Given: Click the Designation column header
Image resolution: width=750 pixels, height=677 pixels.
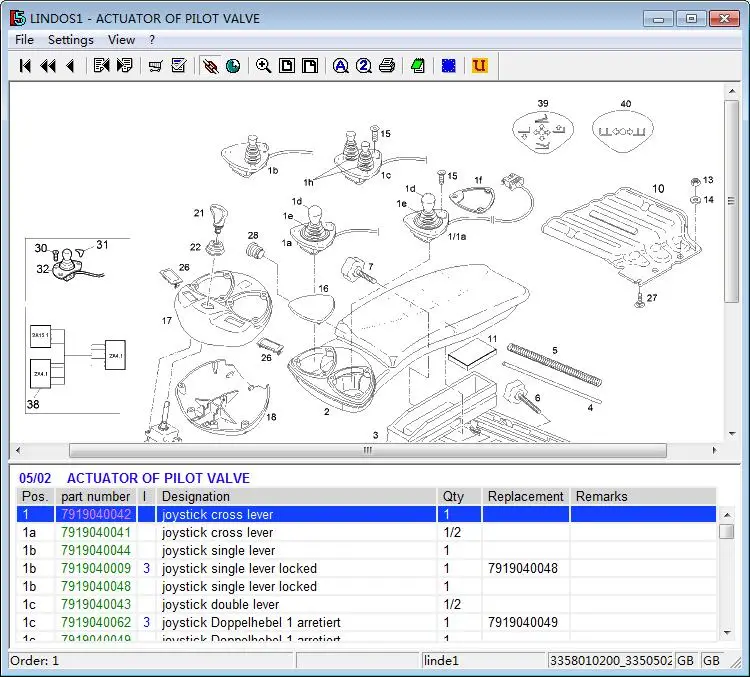Looking at the screenshot, I should (x=196, y=497).
